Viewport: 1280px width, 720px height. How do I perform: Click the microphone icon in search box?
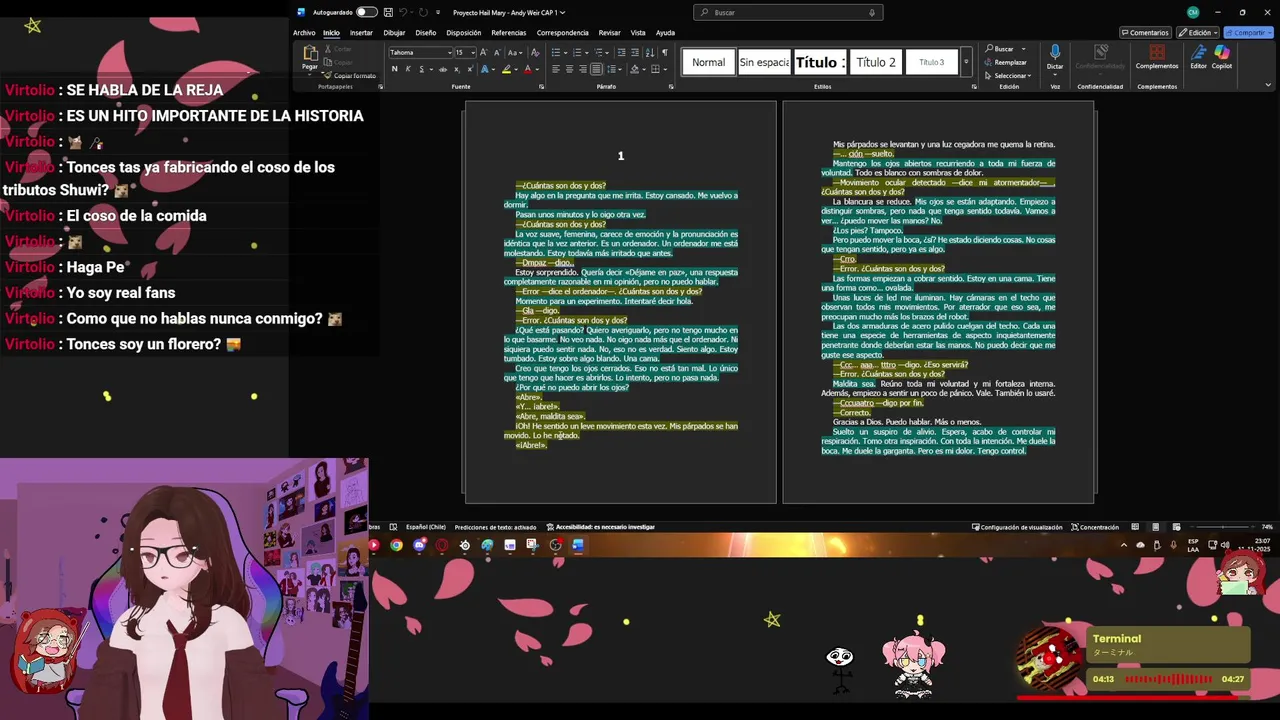tap(872, 12)
